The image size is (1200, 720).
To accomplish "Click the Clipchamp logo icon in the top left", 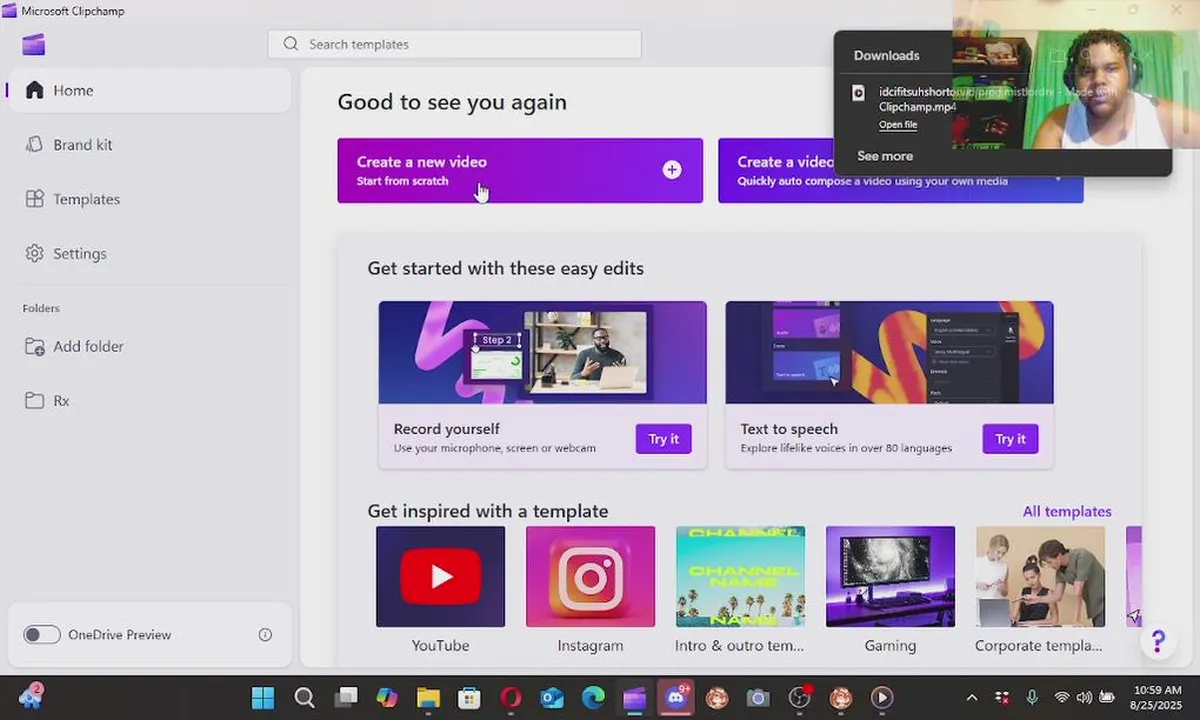I will tap(34, 45).
